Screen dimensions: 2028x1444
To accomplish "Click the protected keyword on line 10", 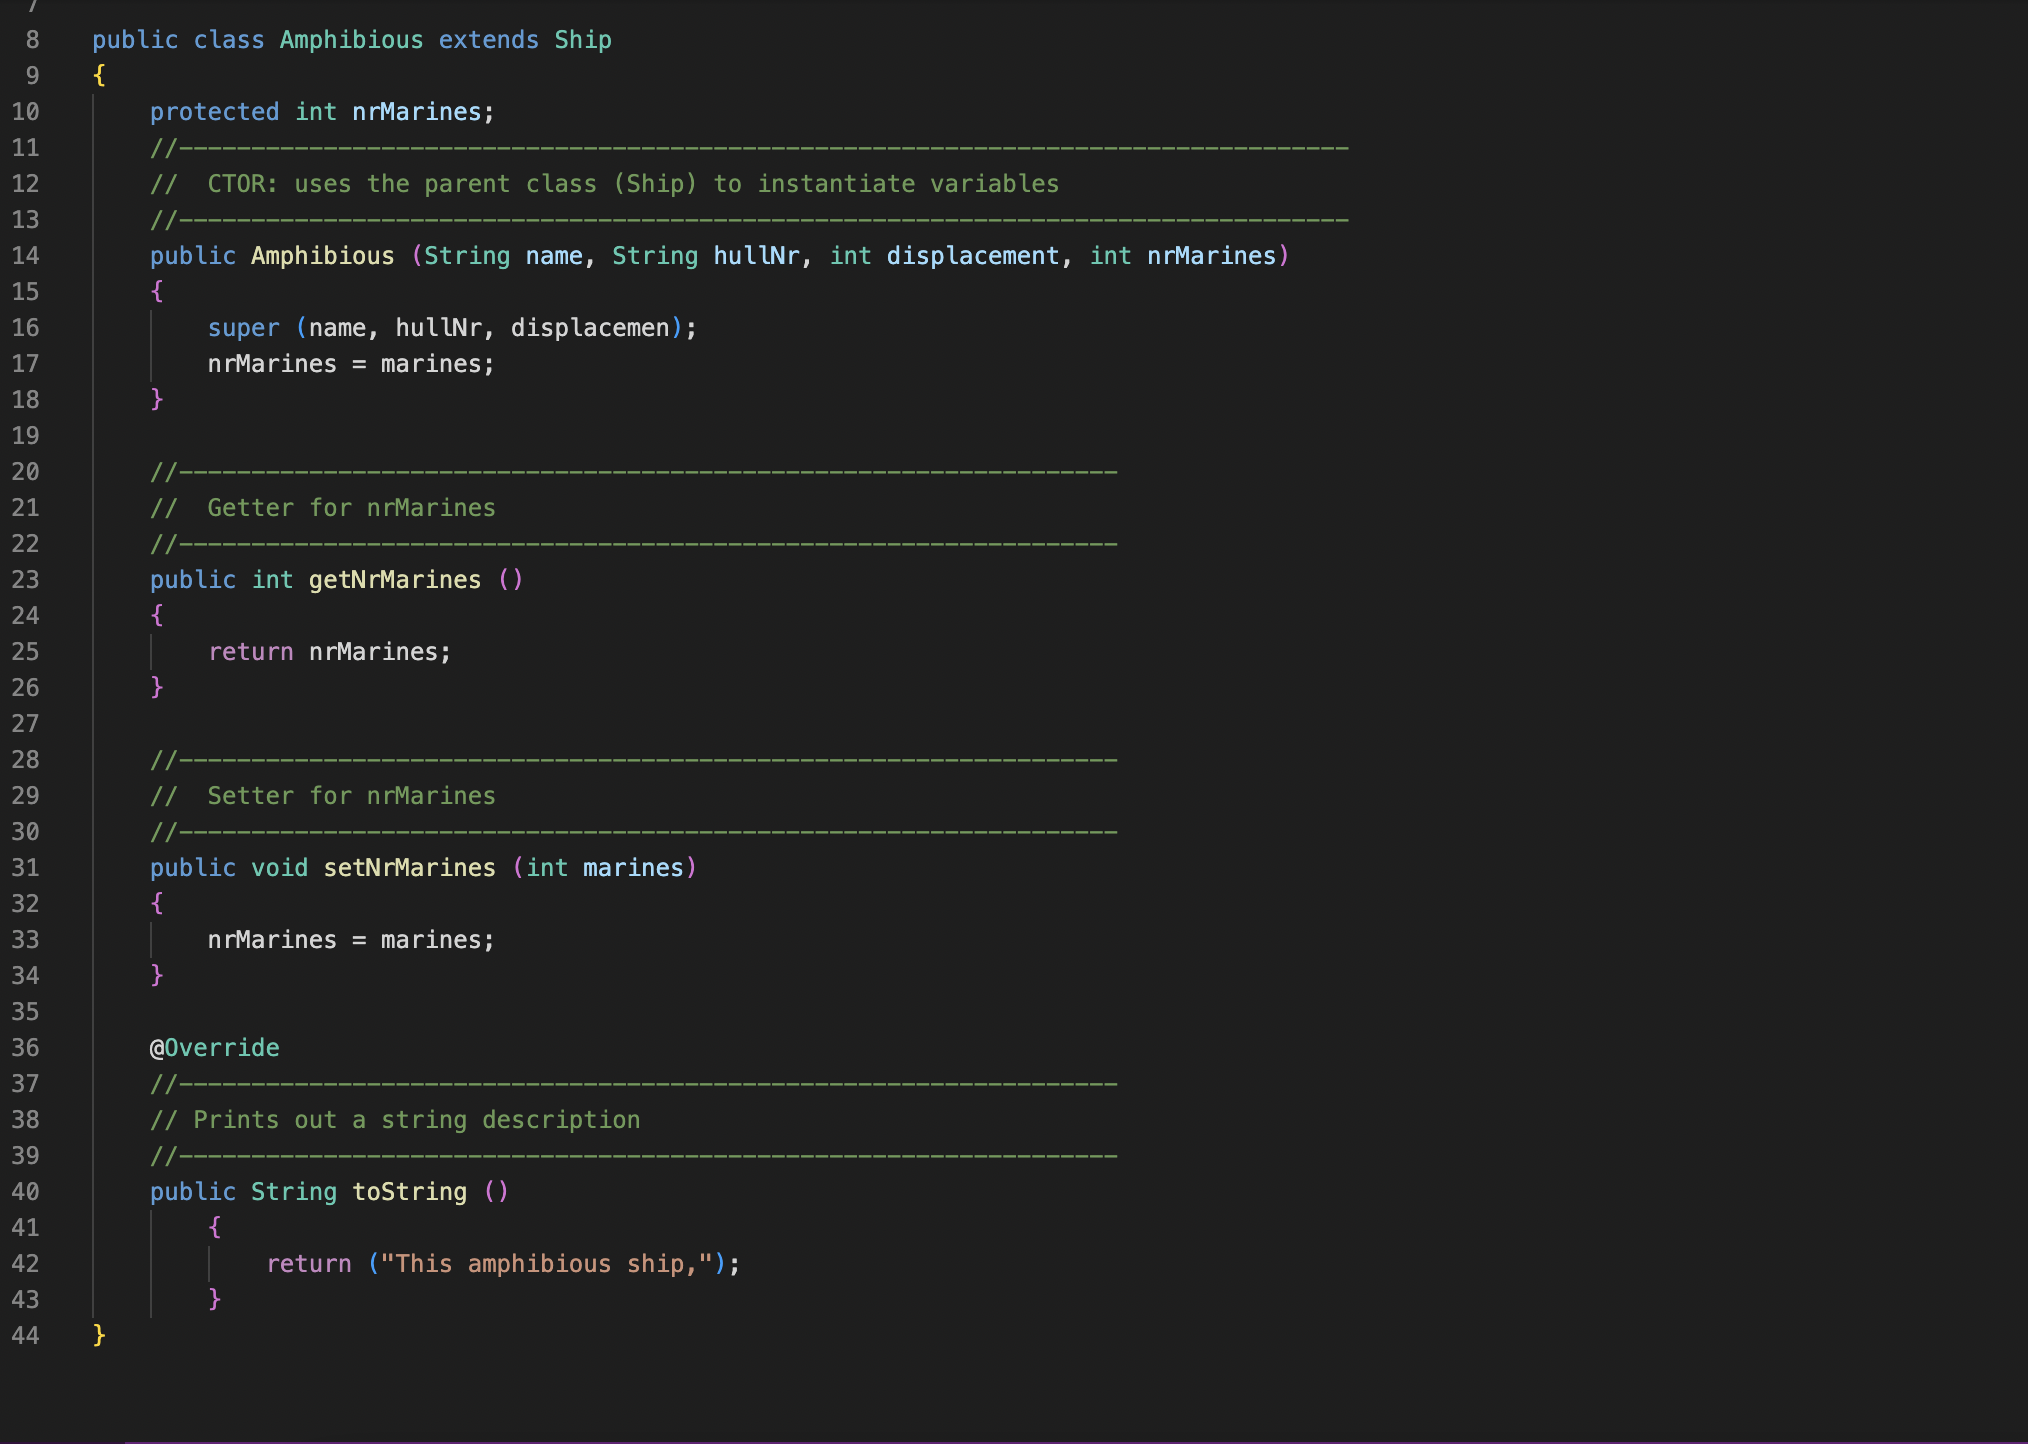I will pyautogui.click(x=214, y=112).
